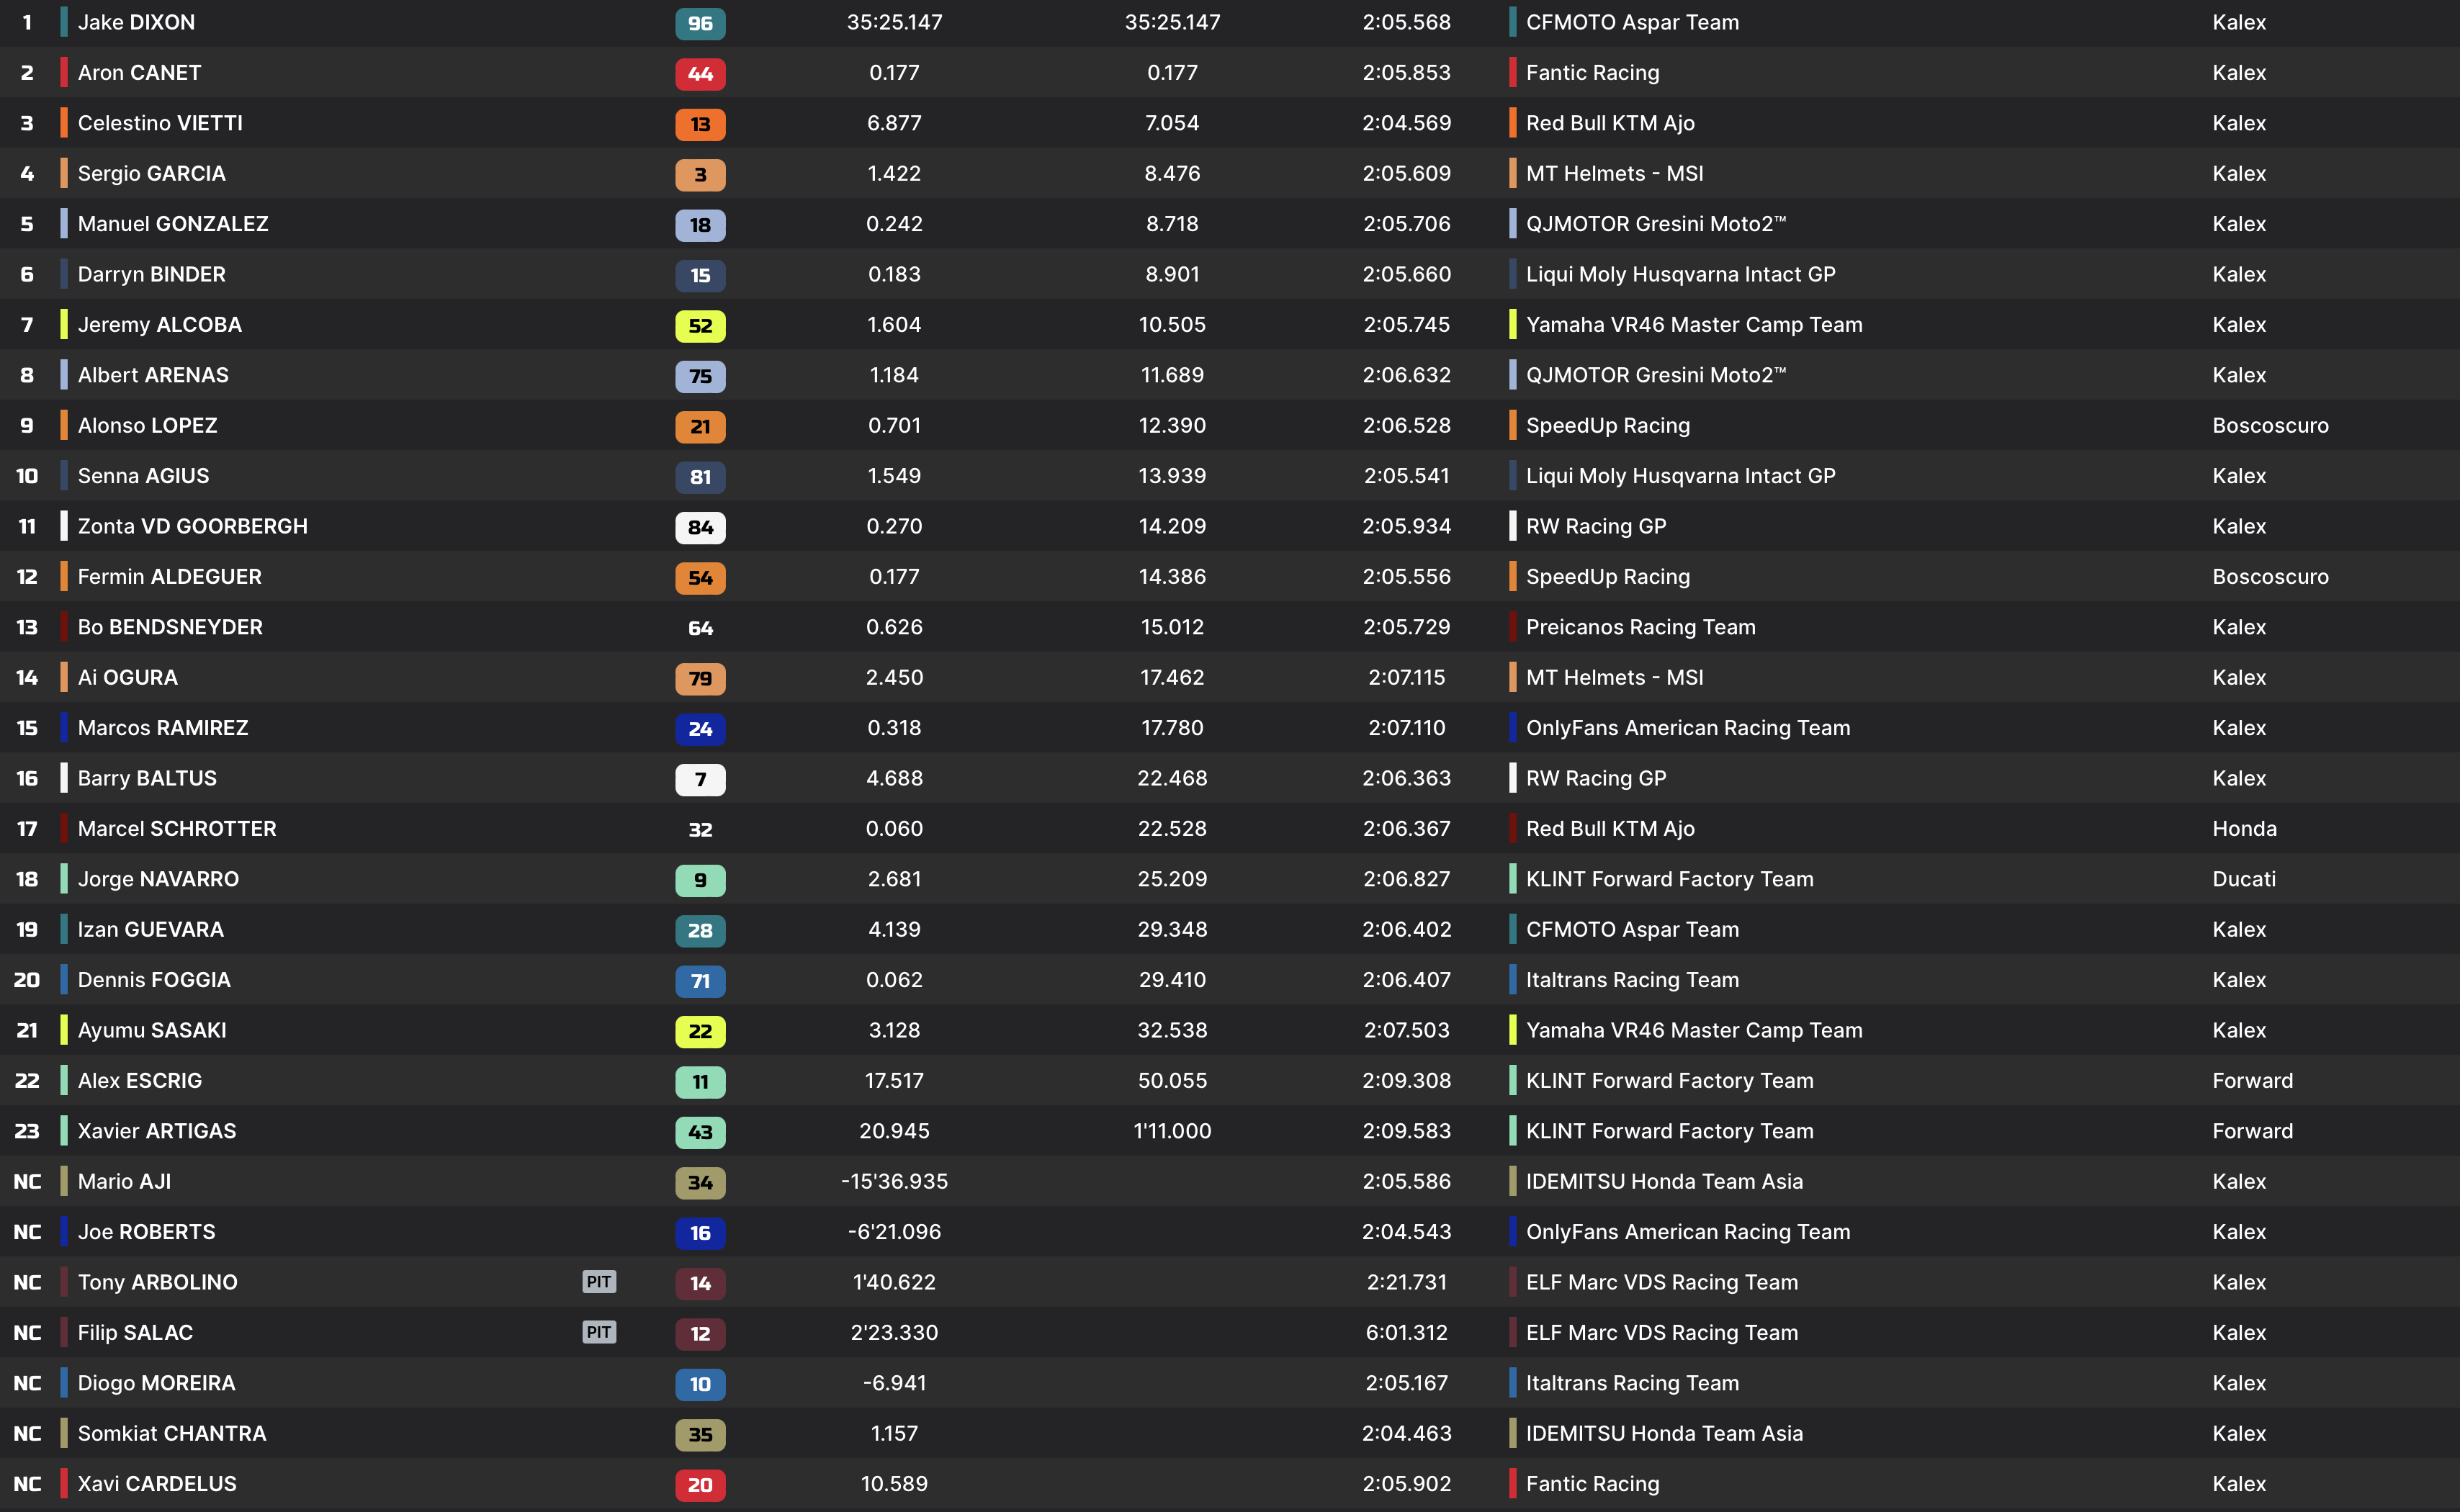Click Preicanos Racing Team name
Image resolution: width=2460 pixels, height=1512 pixels.
pyautogui.click(x=1640, y=627)
